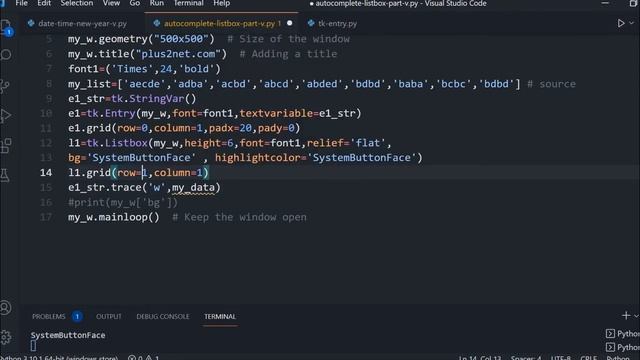Screen dimensions: 640x360
Task: Click line number 8 in the gutter
Action: (49, 84)
